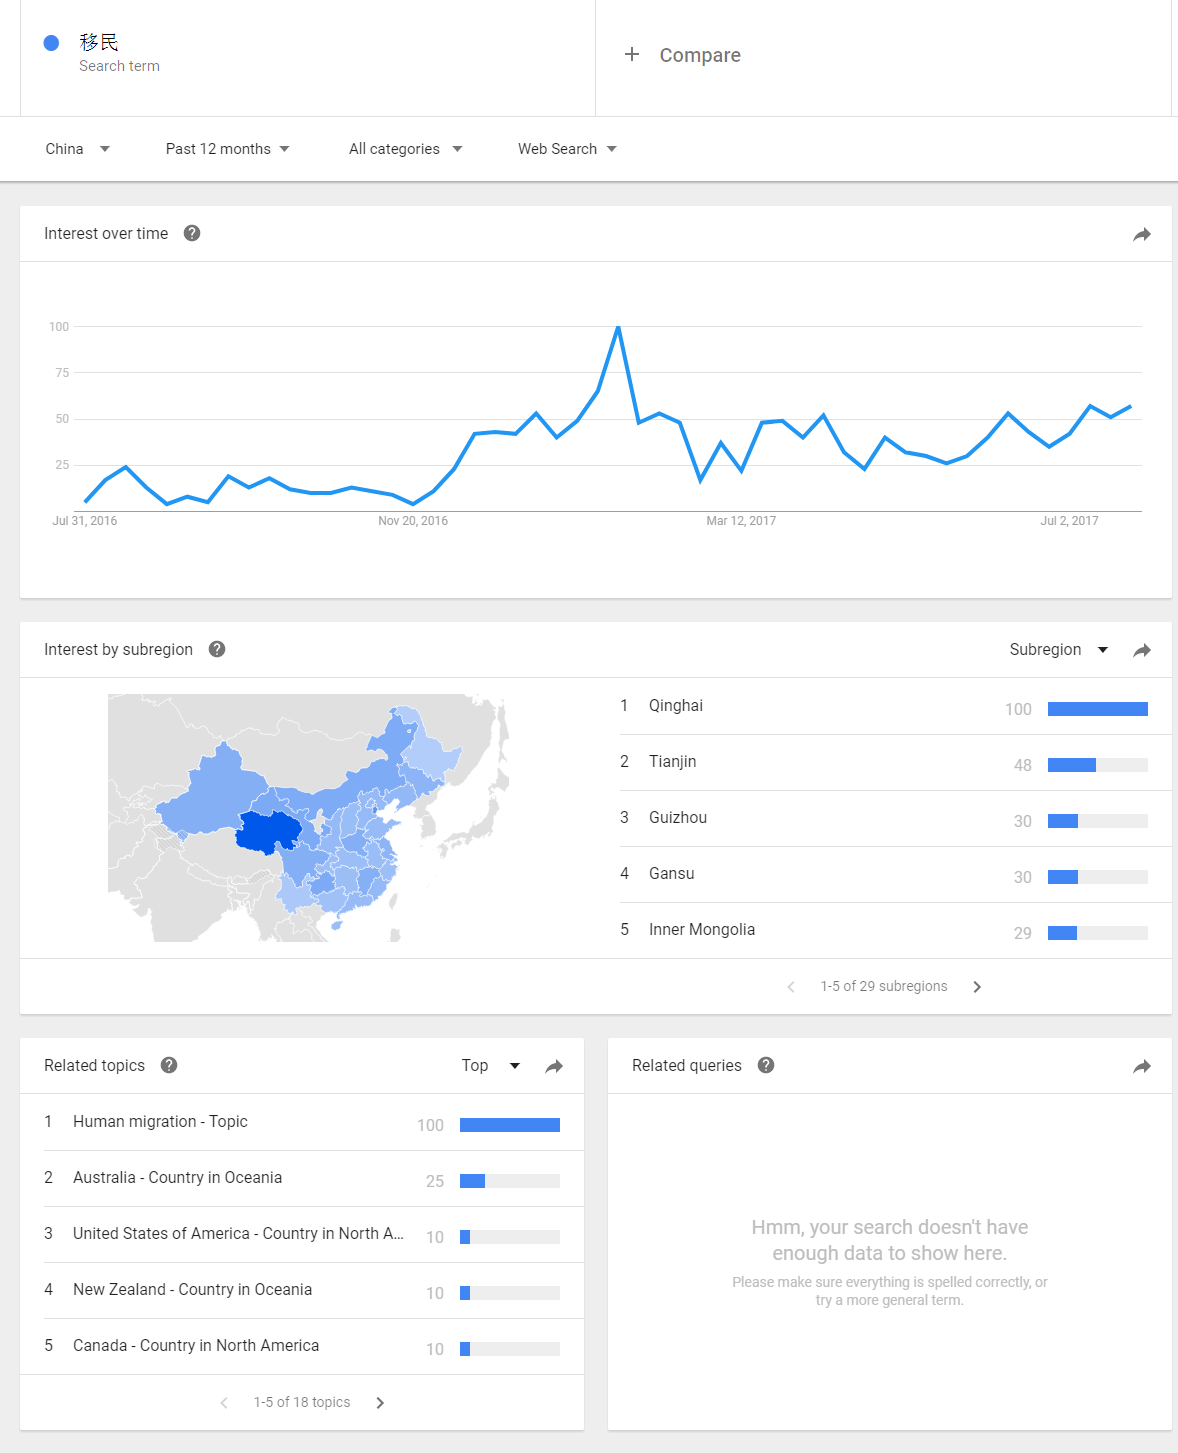Click the 'Mar 12, 2017' axis label
The height and width of the screenshot is (1453, 1178).
tap(741, 521)
